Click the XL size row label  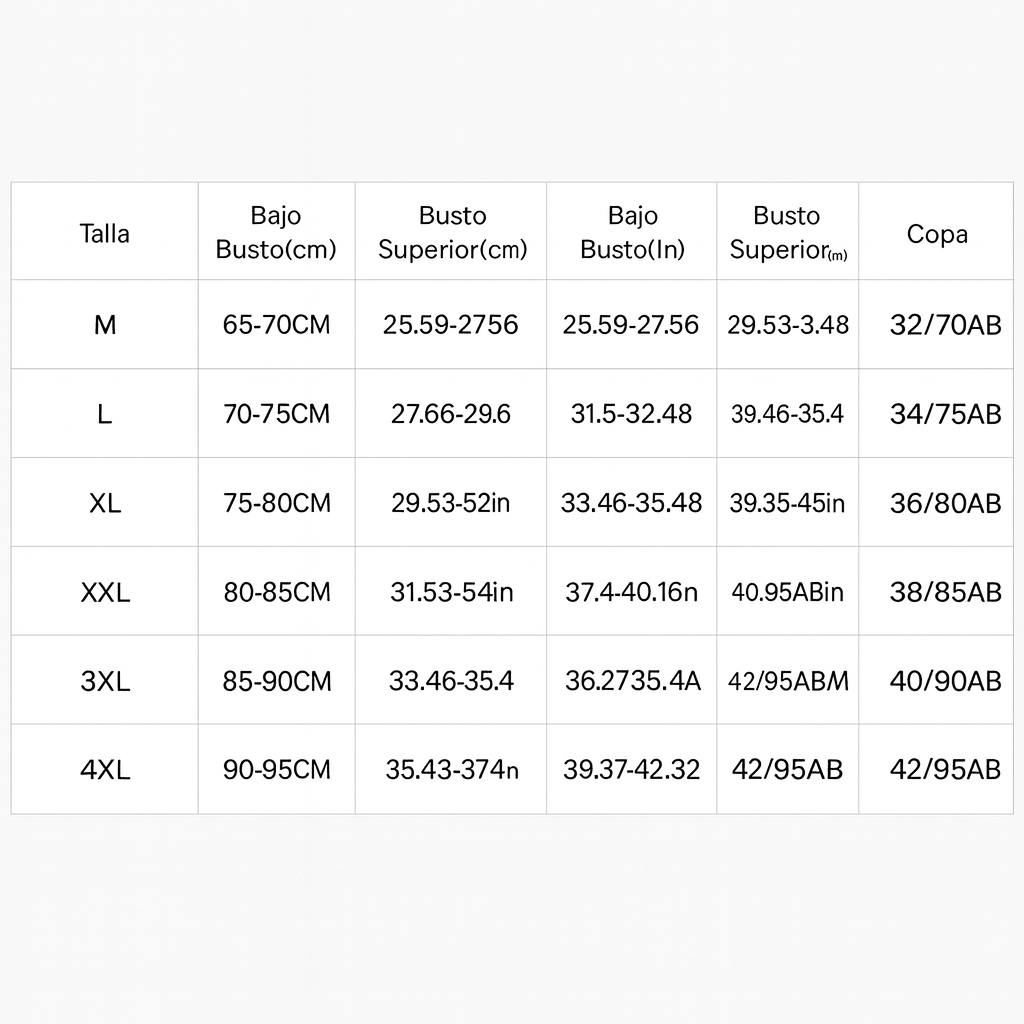coord(105,503)
